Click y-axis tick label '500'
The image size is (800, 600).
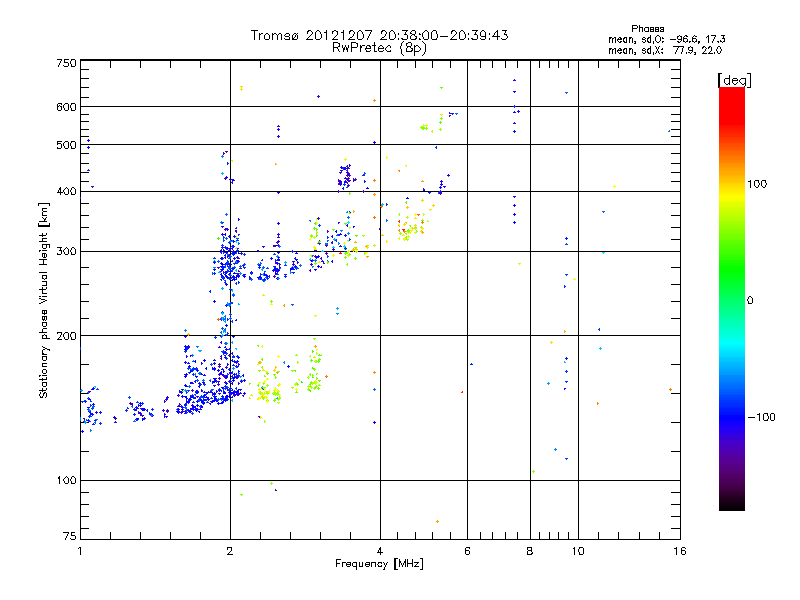(66, 145)
